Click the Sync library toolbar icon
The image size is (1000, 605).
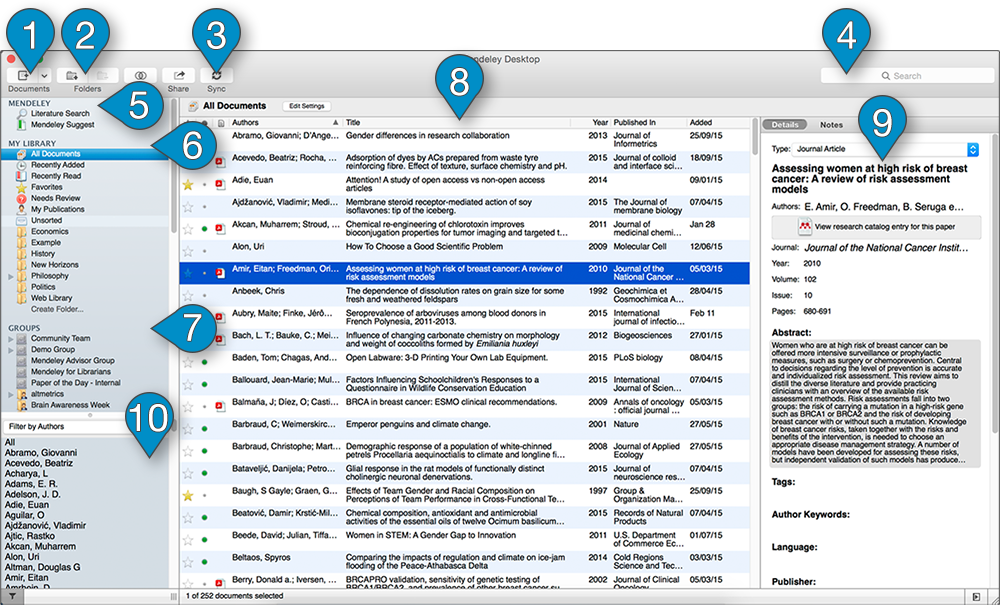click(x=216, y=75)
